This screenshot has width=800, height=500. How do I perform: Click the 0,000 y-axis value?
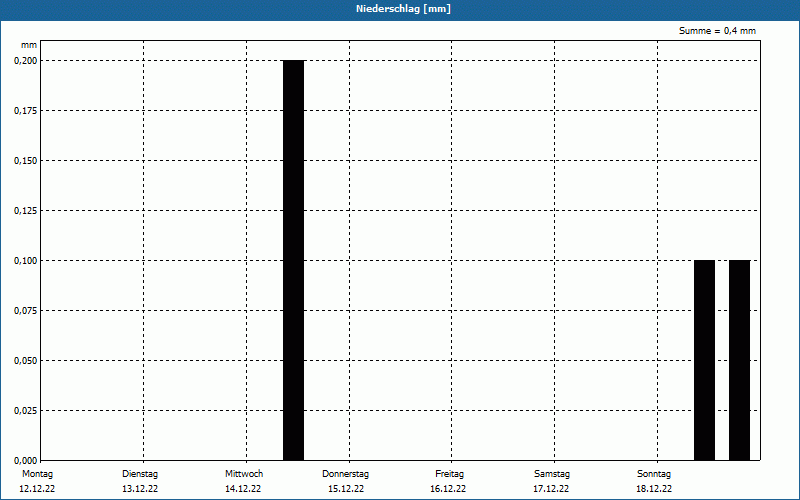[26, 461]
